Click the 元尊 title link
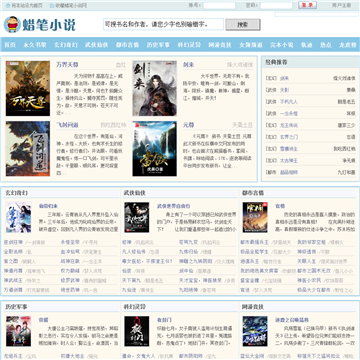360x360 pixels. tap(188, 125)
